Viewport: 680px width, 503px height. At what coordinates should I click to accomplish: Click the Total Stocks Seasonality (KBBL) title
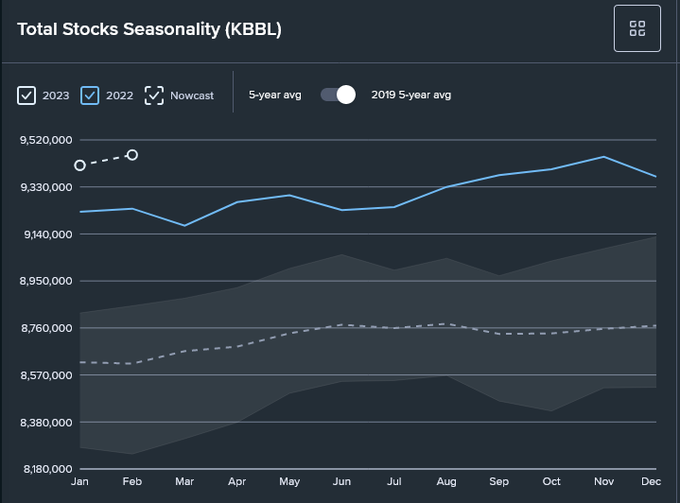[x=150, y=29]
